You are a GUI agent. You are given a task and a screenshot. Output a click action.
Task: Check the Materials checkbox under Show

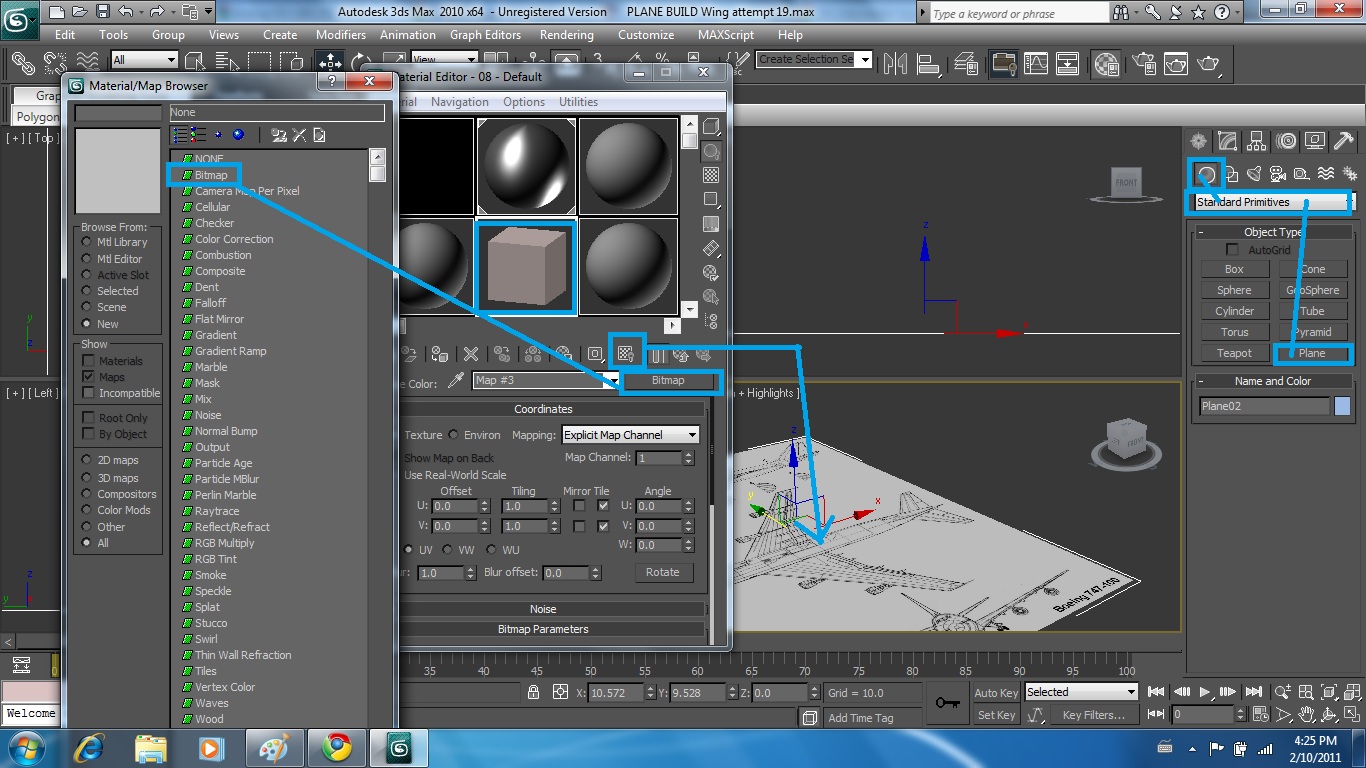coord(89,361)
